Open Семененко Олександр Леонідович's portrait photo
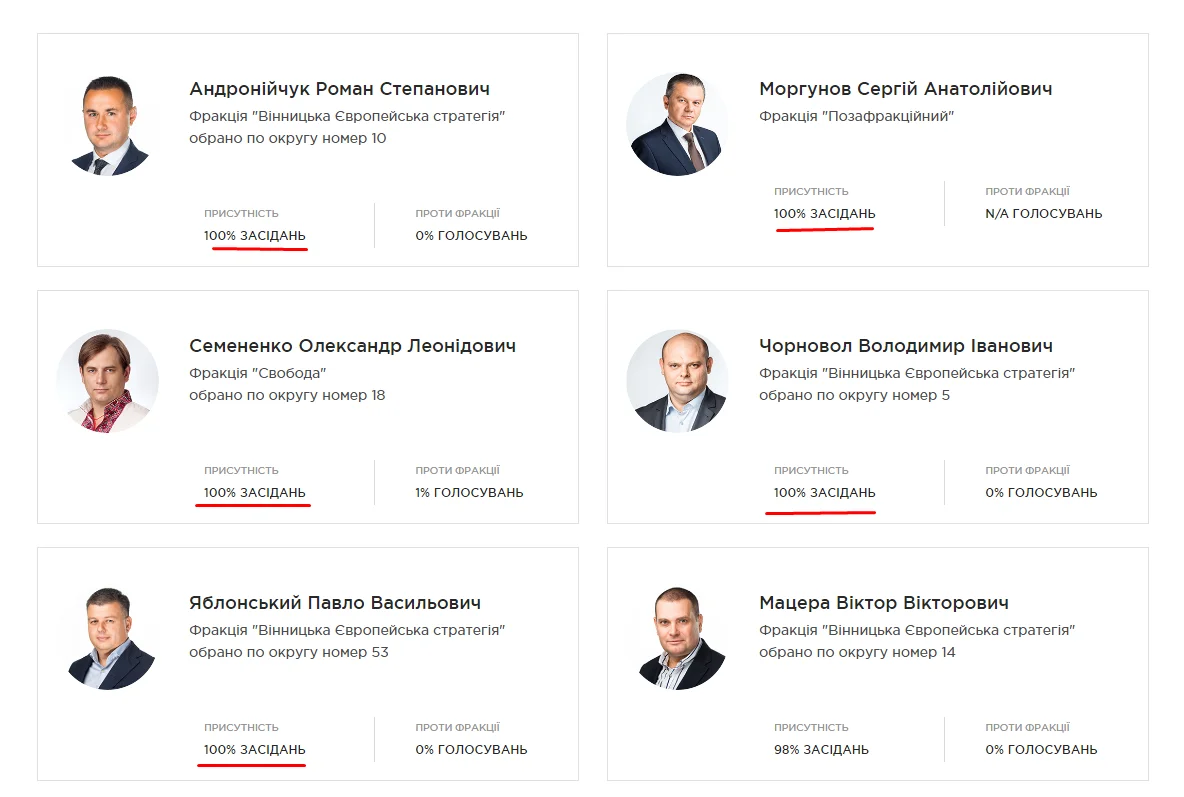Image resolution: width=1184 pixels, height=797 pixels. point(108,381)
